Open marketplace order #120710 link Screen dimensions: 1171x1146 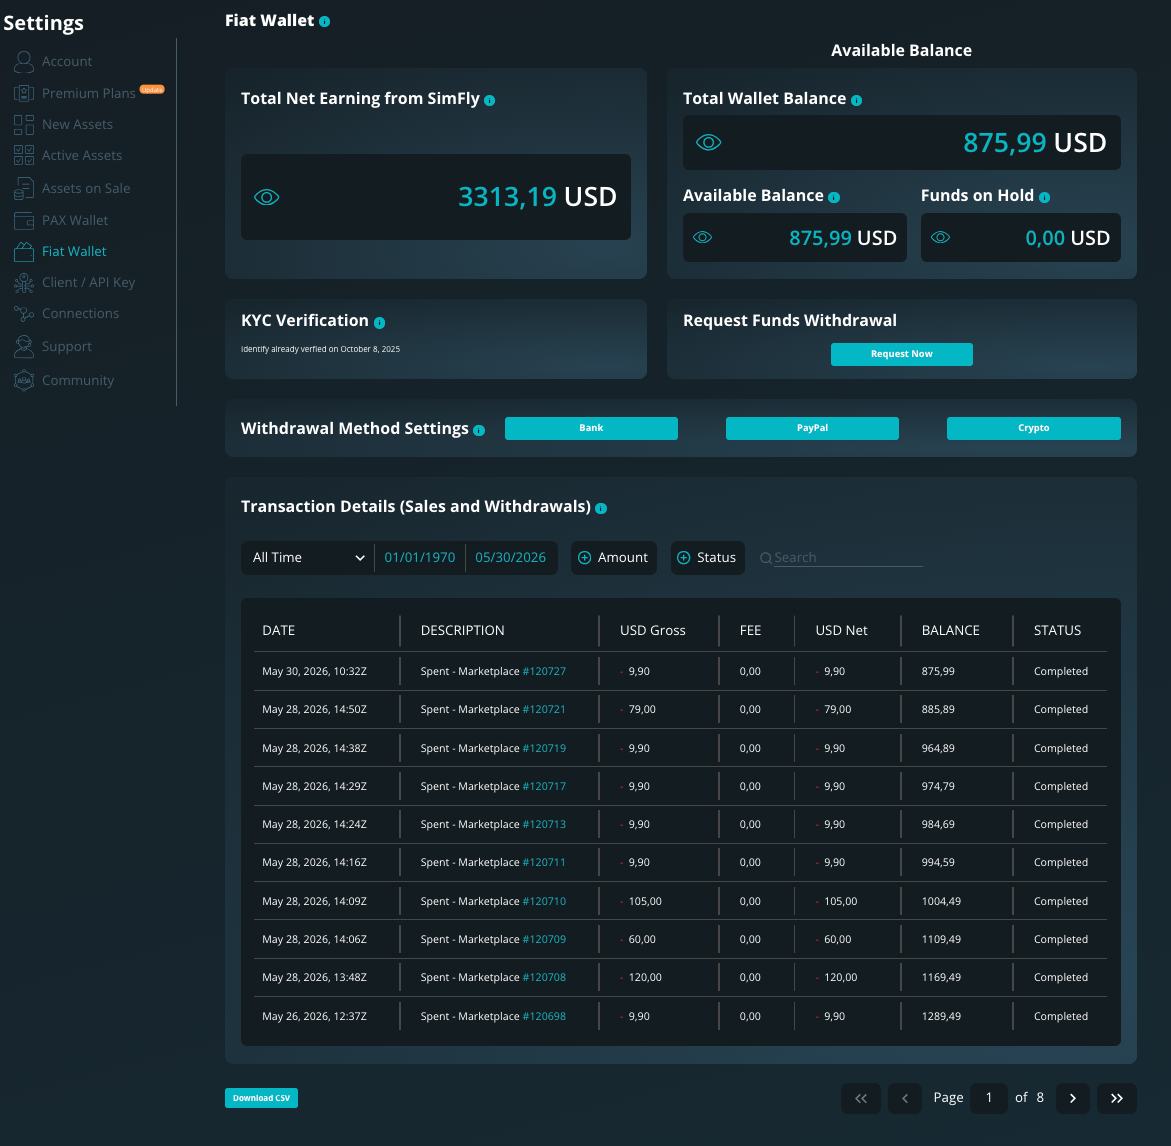[x=544, y=901]
